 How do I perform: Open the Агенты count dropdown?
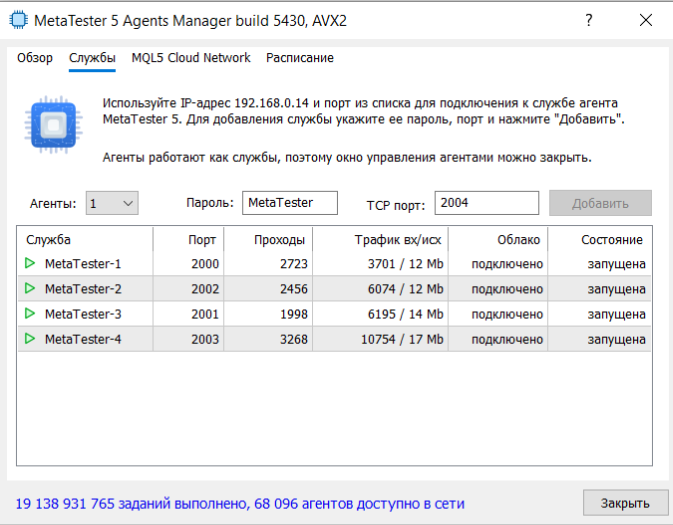[112, 203]
